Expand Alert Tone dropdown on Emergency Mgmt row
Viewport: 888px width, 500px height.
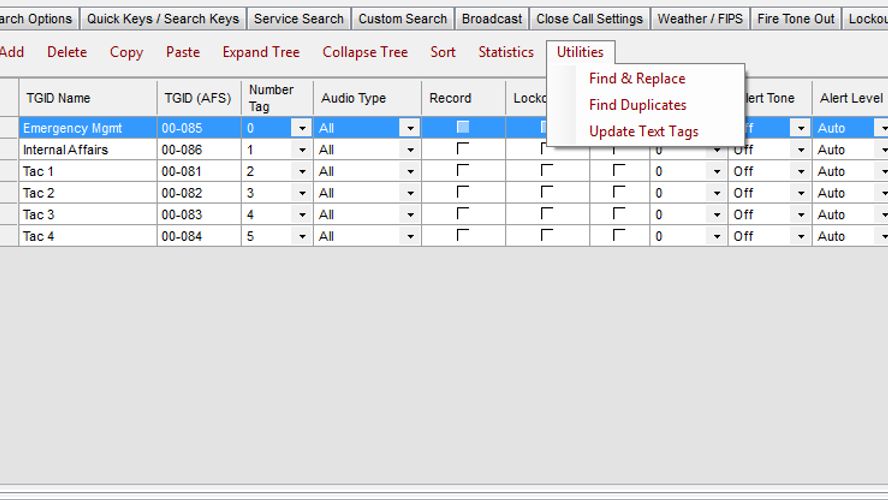click(x=801, y=128)
